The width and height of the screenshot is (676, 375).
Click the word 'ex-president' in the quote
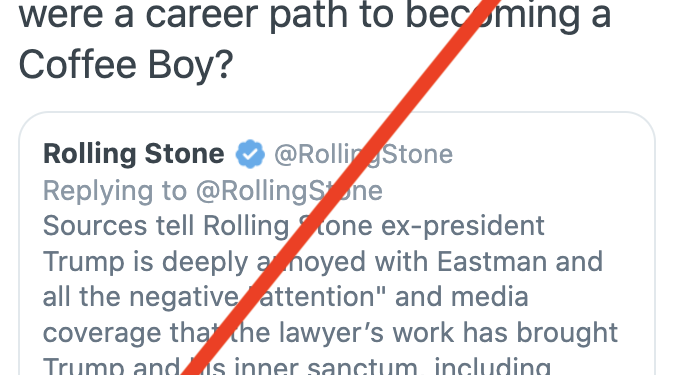[463, 226]
